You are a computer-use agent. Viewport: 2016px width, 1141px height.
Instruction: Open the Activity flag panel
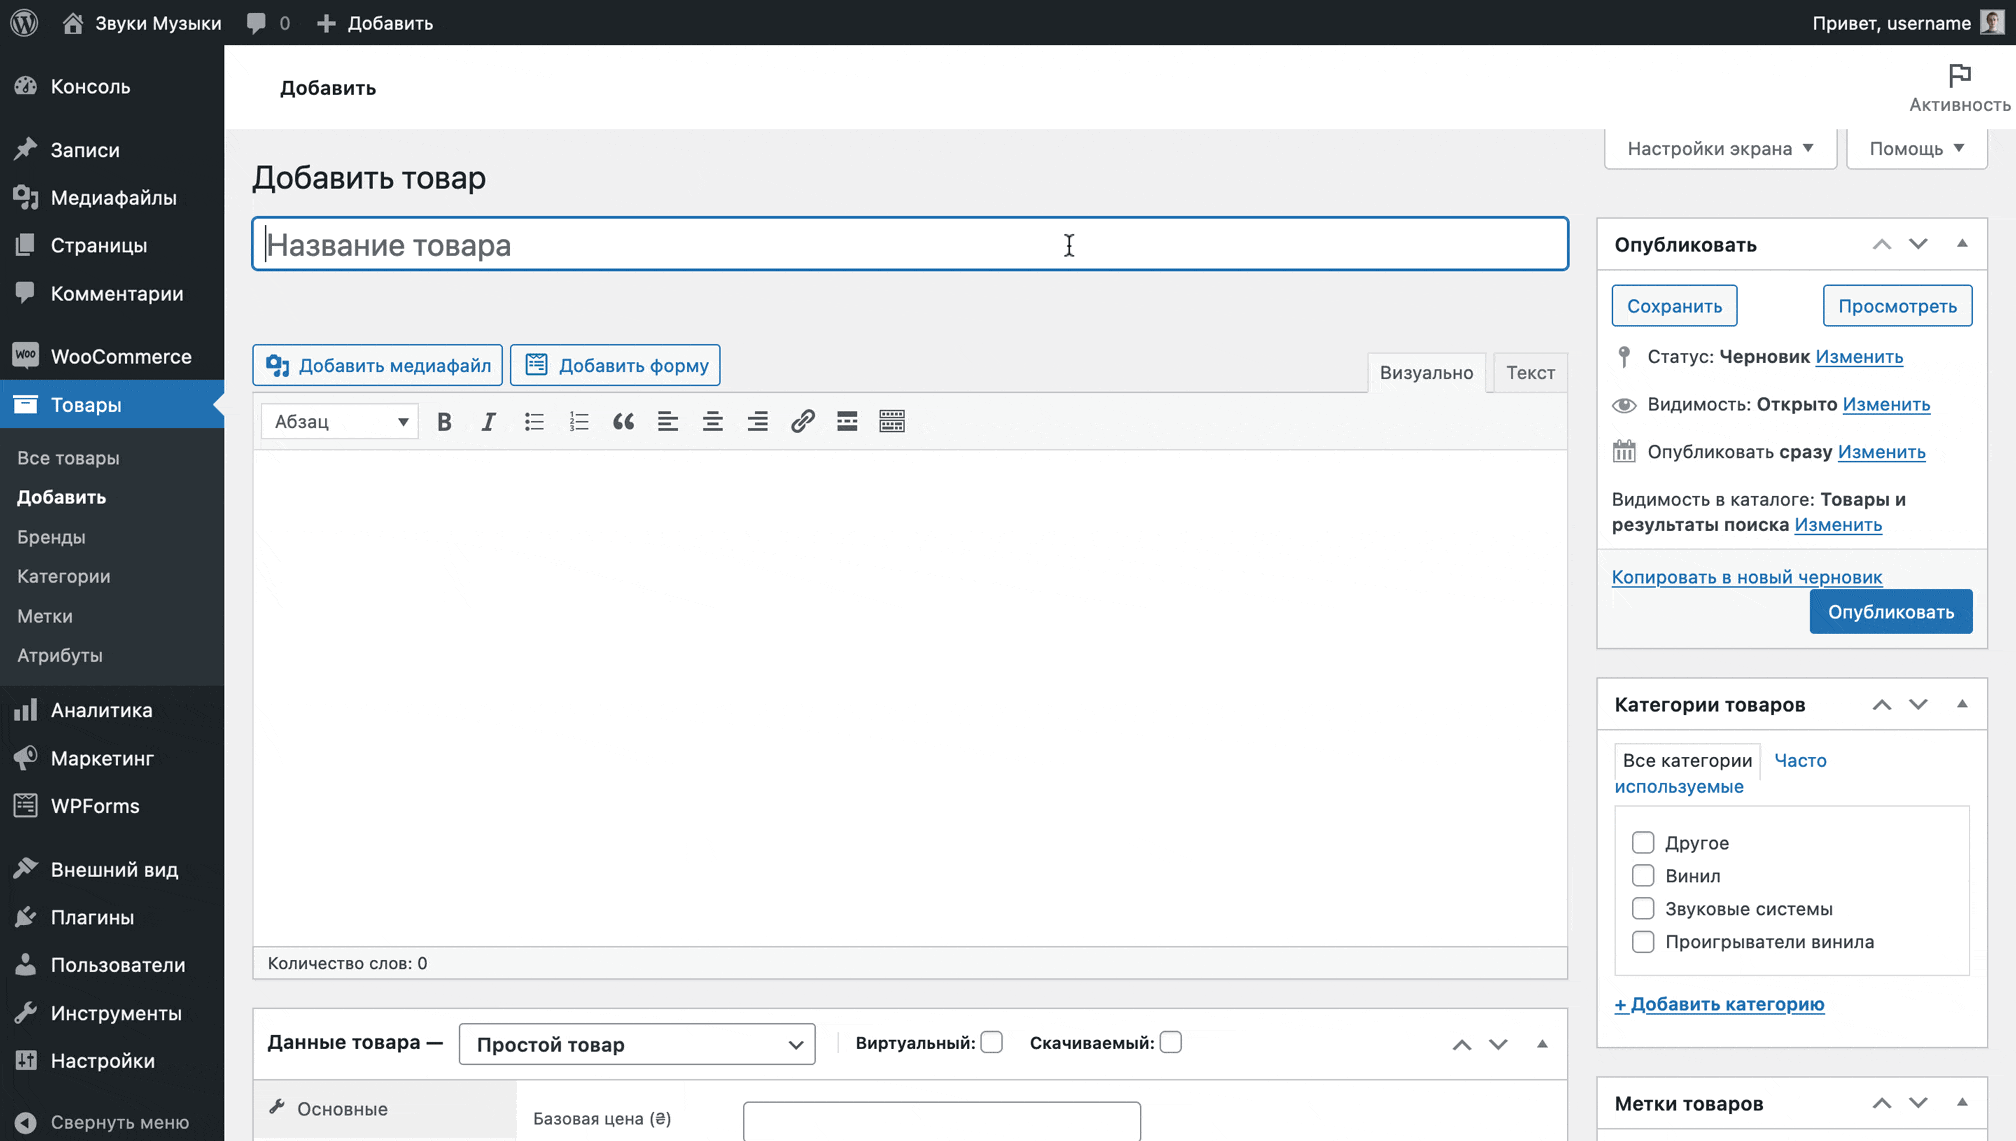tap(1959, 87)
